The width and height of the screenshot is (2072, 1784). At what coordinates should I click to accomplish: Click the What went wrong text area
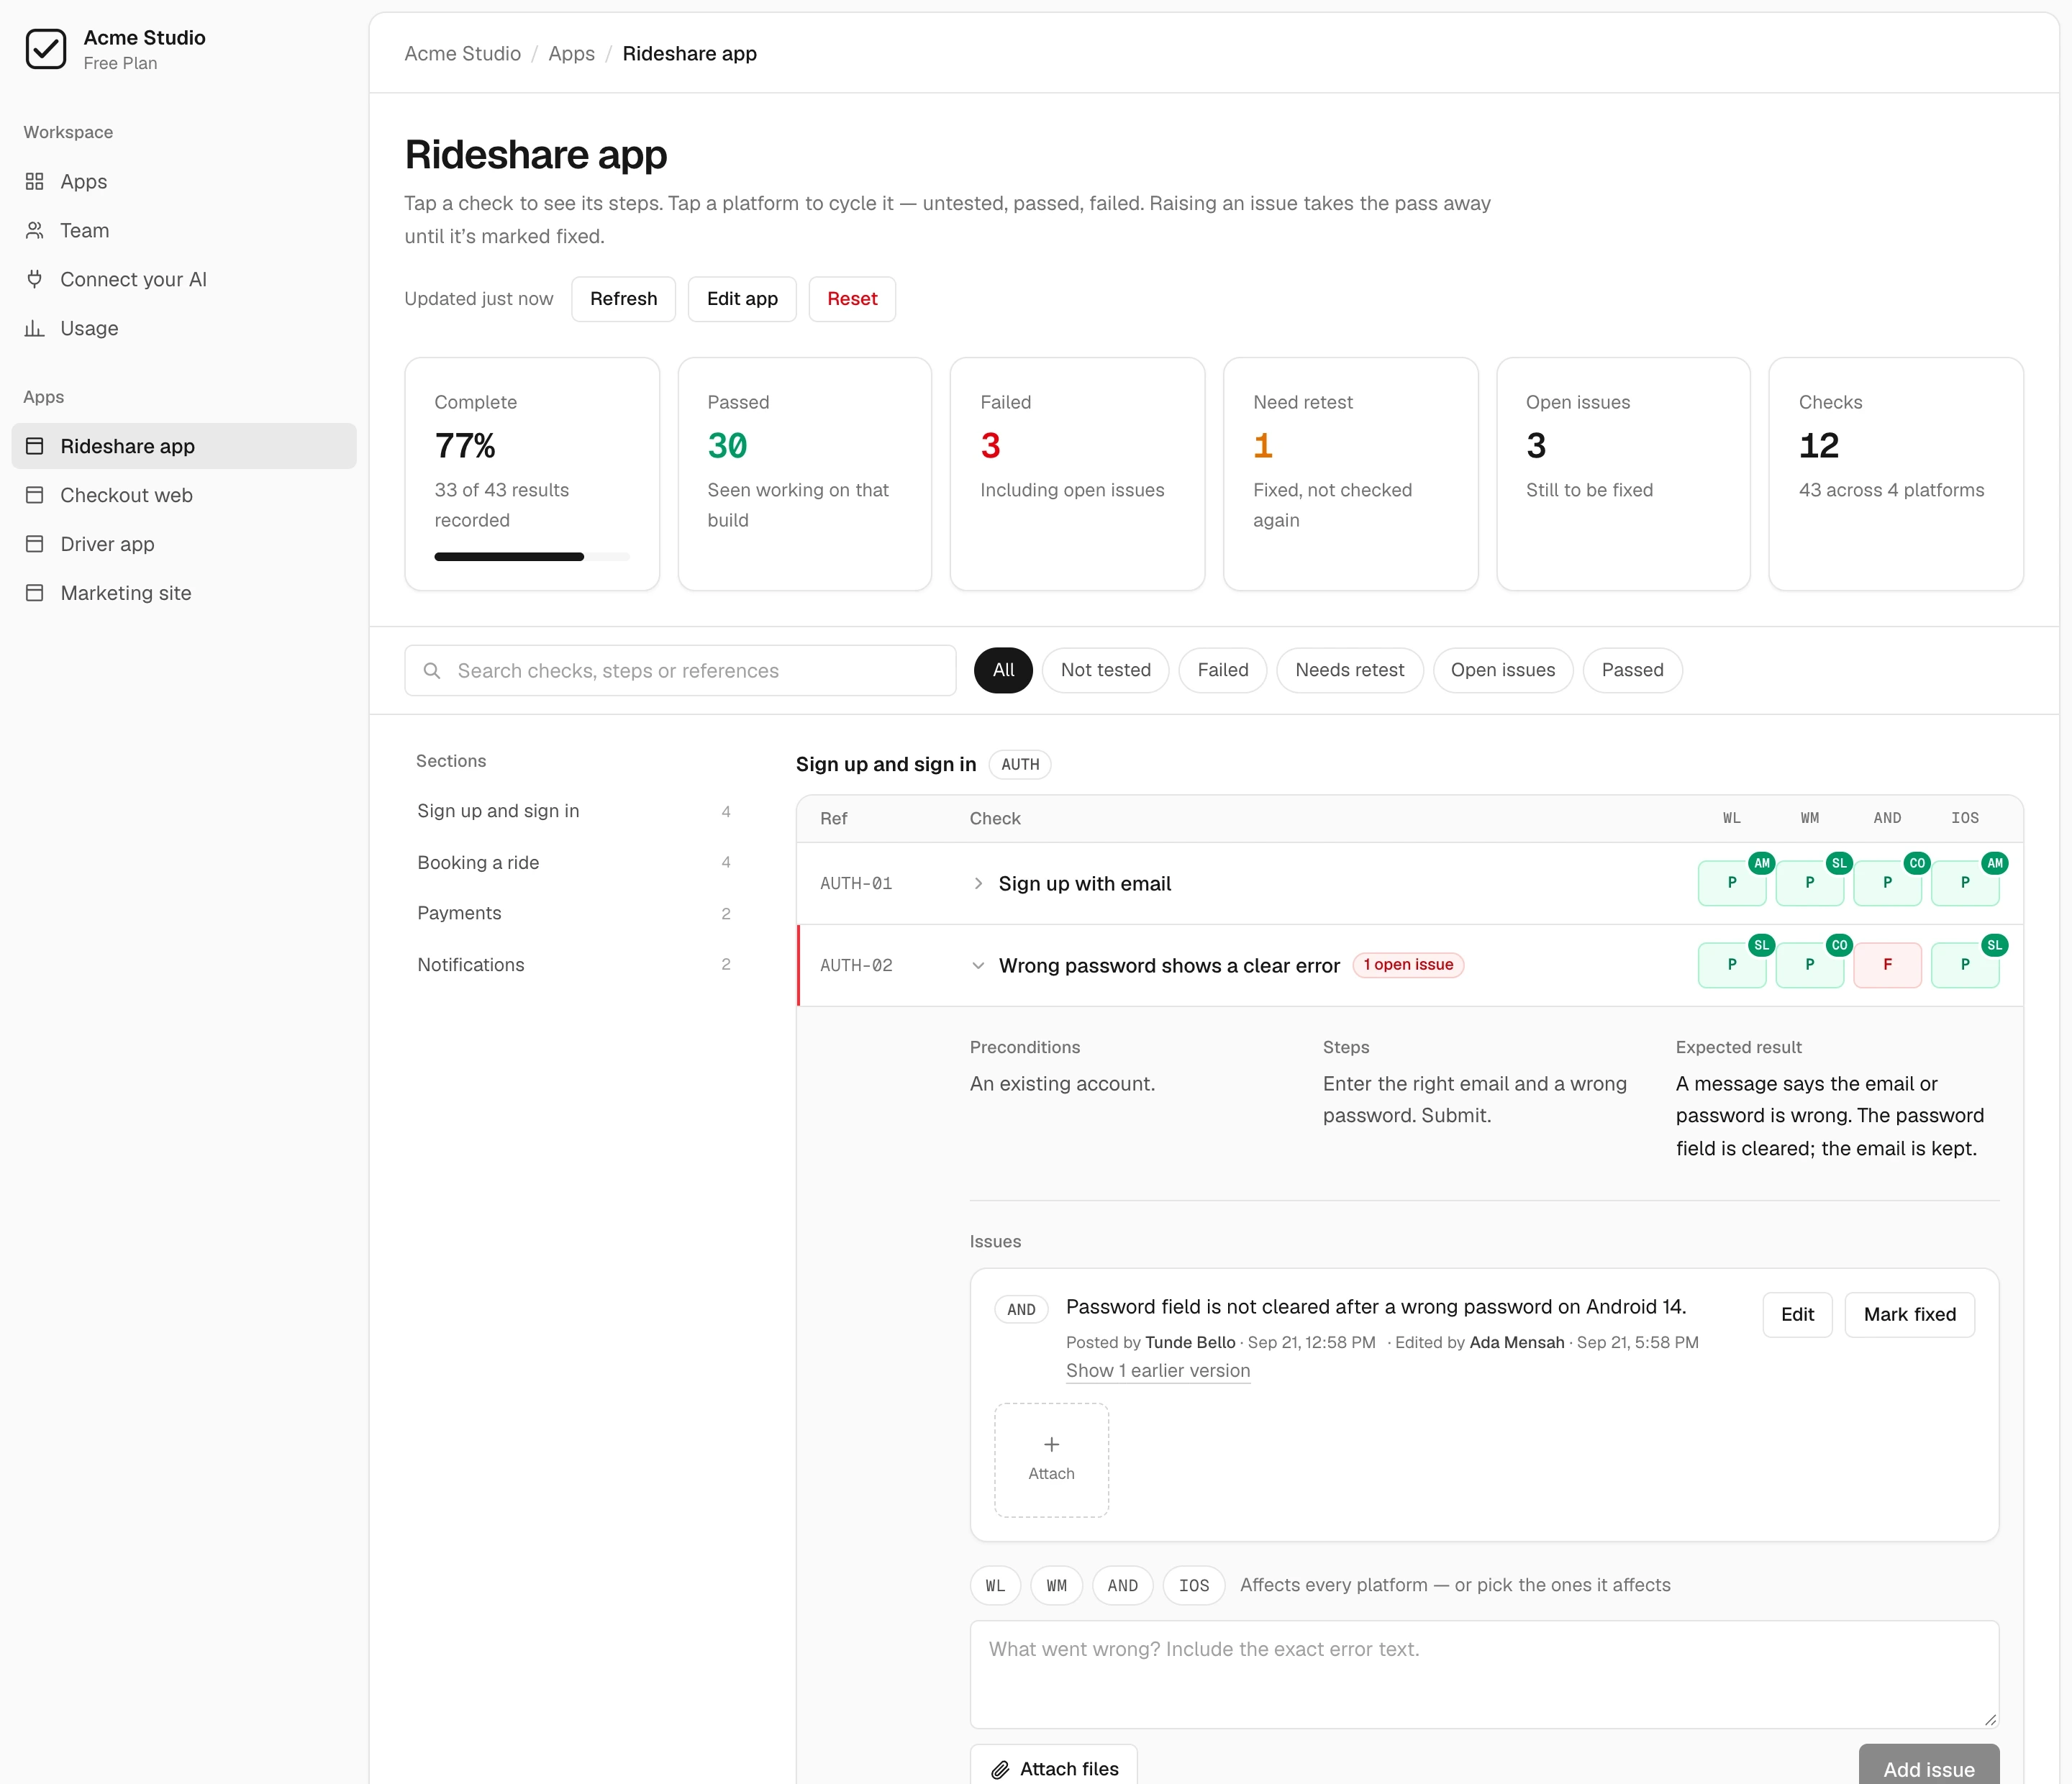1484,1674
